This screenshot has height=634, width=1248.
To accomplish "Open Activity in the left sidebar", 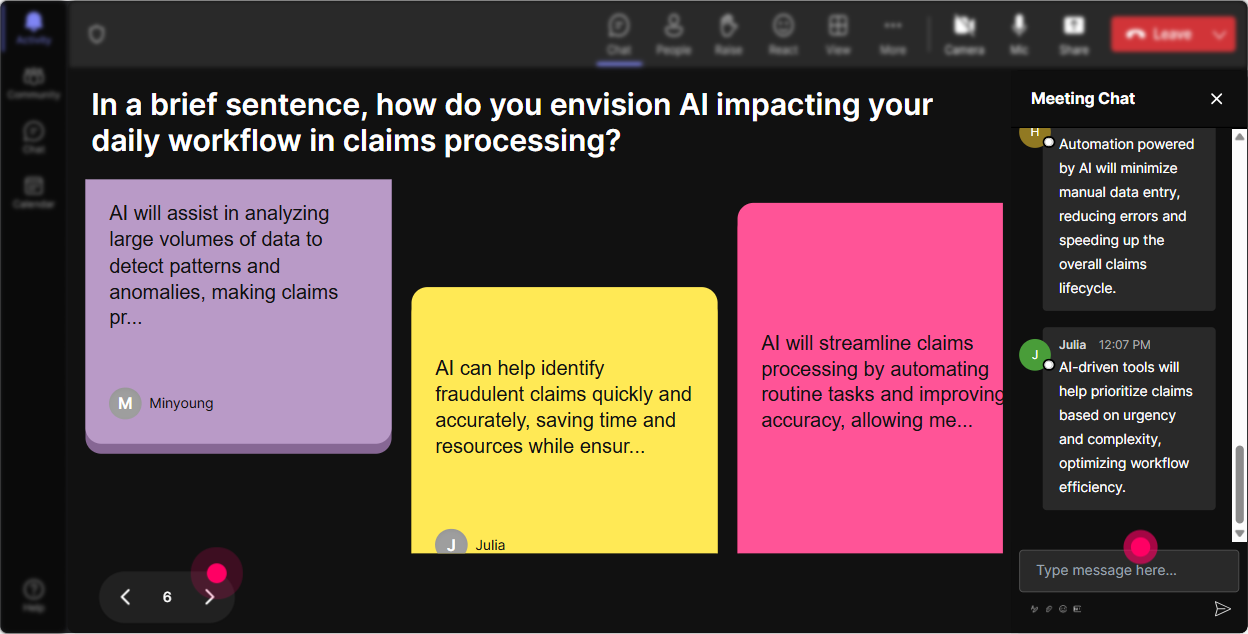I will 34,28.
